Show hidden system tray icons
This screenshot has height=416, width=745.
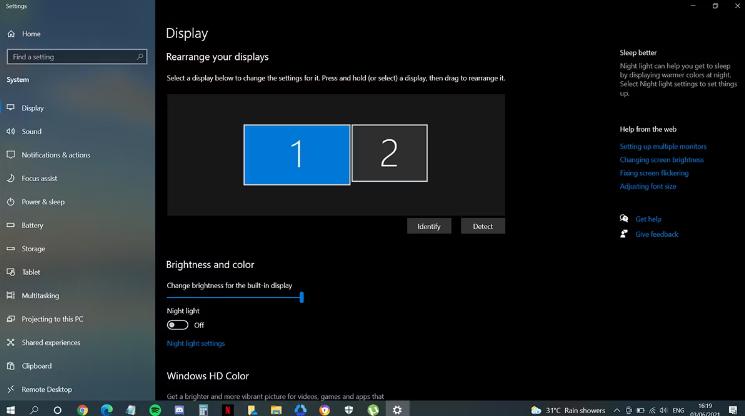616,410
